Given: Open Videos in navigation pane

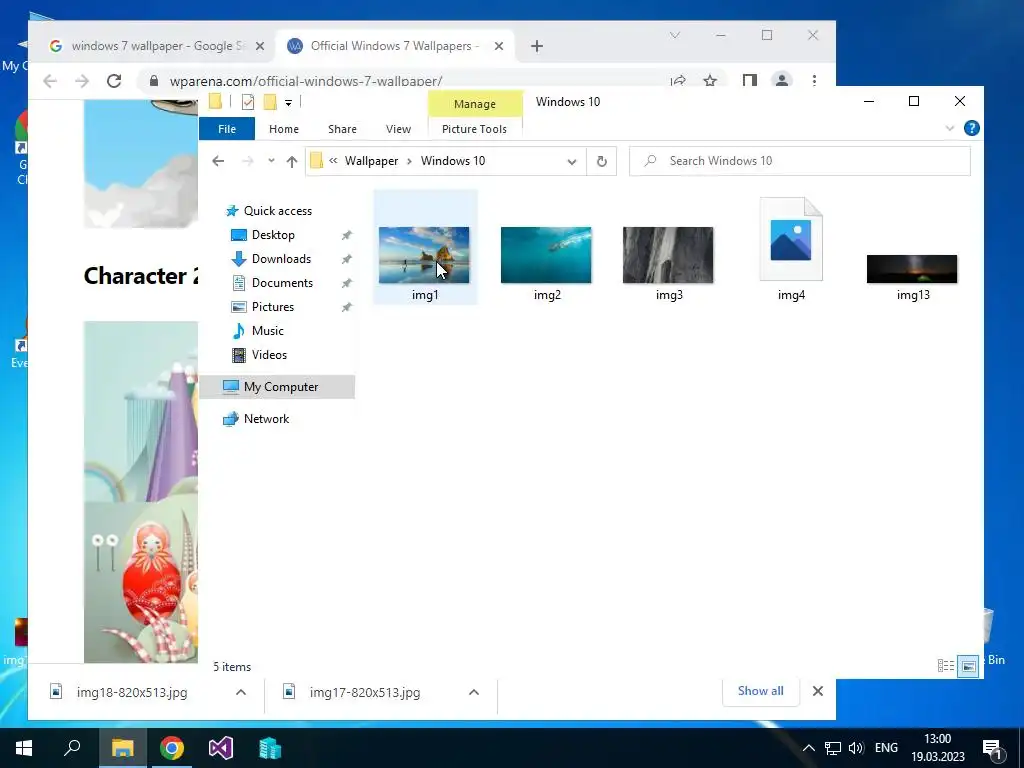Looking at the screenshot, I should [x=269, y=355].
